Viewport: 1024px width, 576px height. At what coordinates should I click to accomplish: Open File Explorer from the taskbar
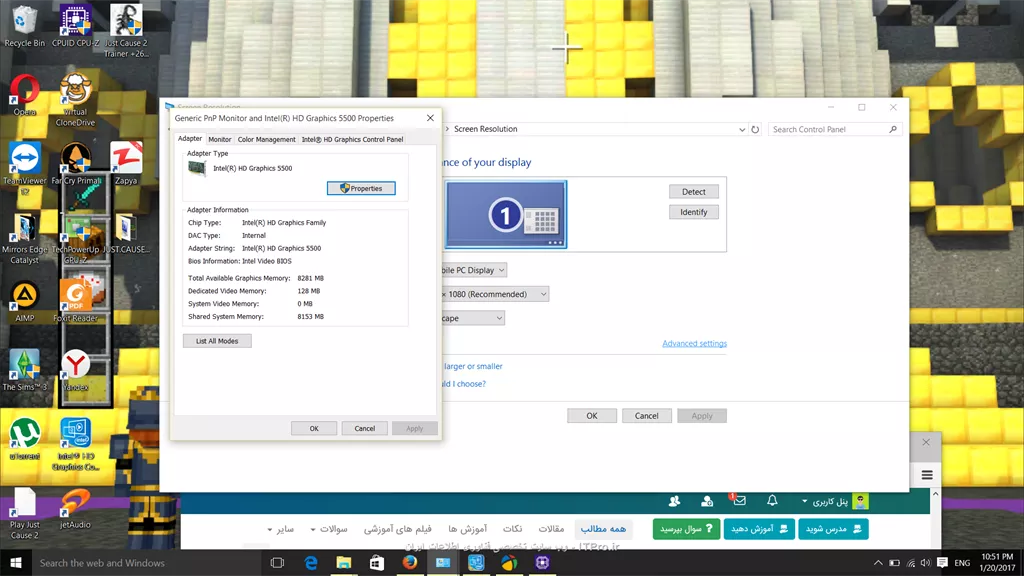click(x=344, y=562)
